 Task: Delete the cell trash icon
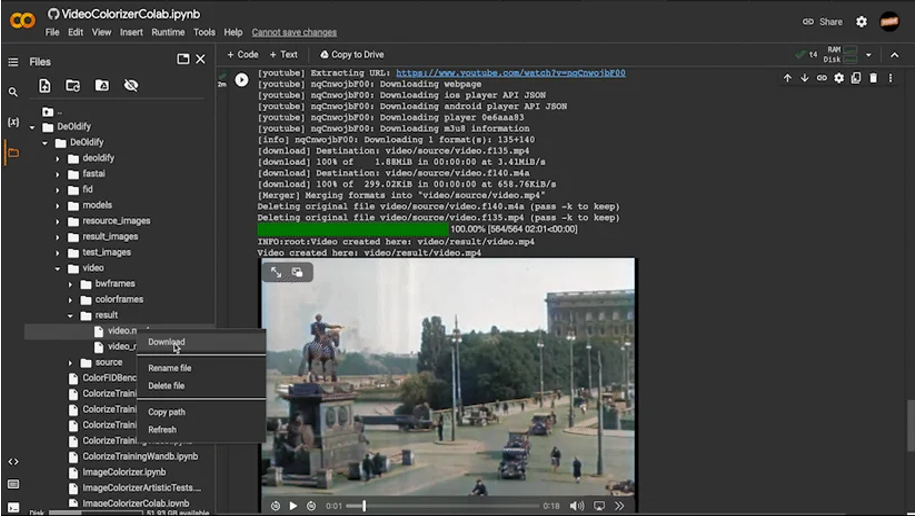pyautogui.click(x=873, y=78)
